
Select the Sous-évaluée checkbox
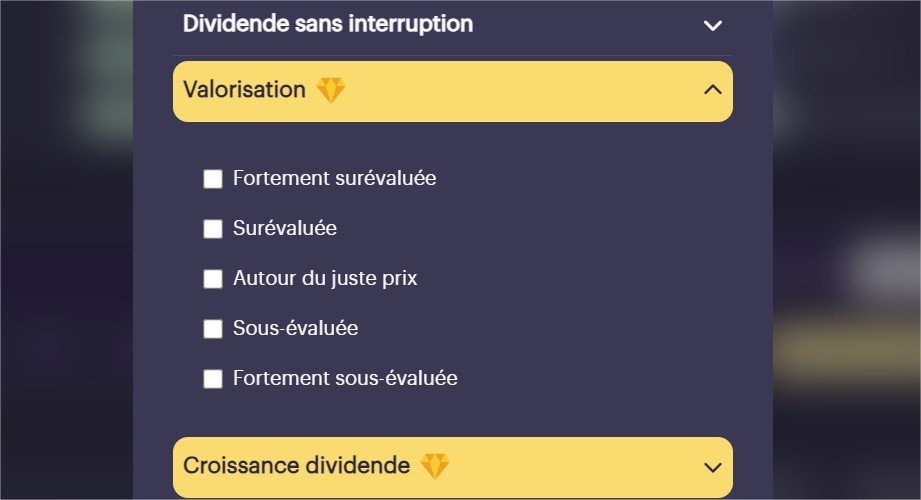coord(213,328)
